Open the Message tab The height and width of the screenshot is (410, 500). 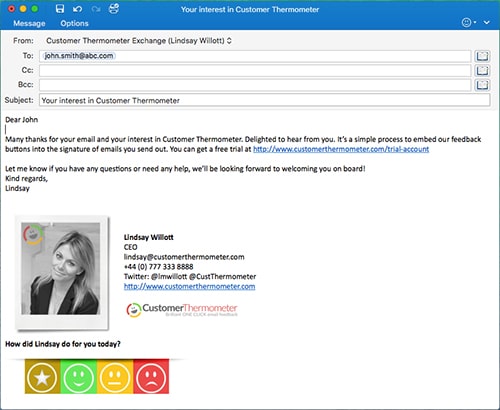[29, 23]
